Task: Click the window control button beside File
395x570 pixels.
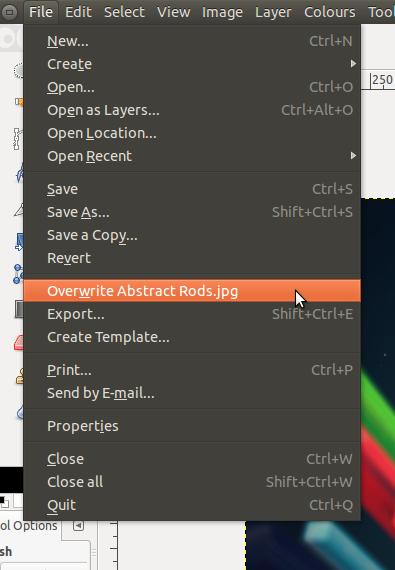Action: pos(9,12)
